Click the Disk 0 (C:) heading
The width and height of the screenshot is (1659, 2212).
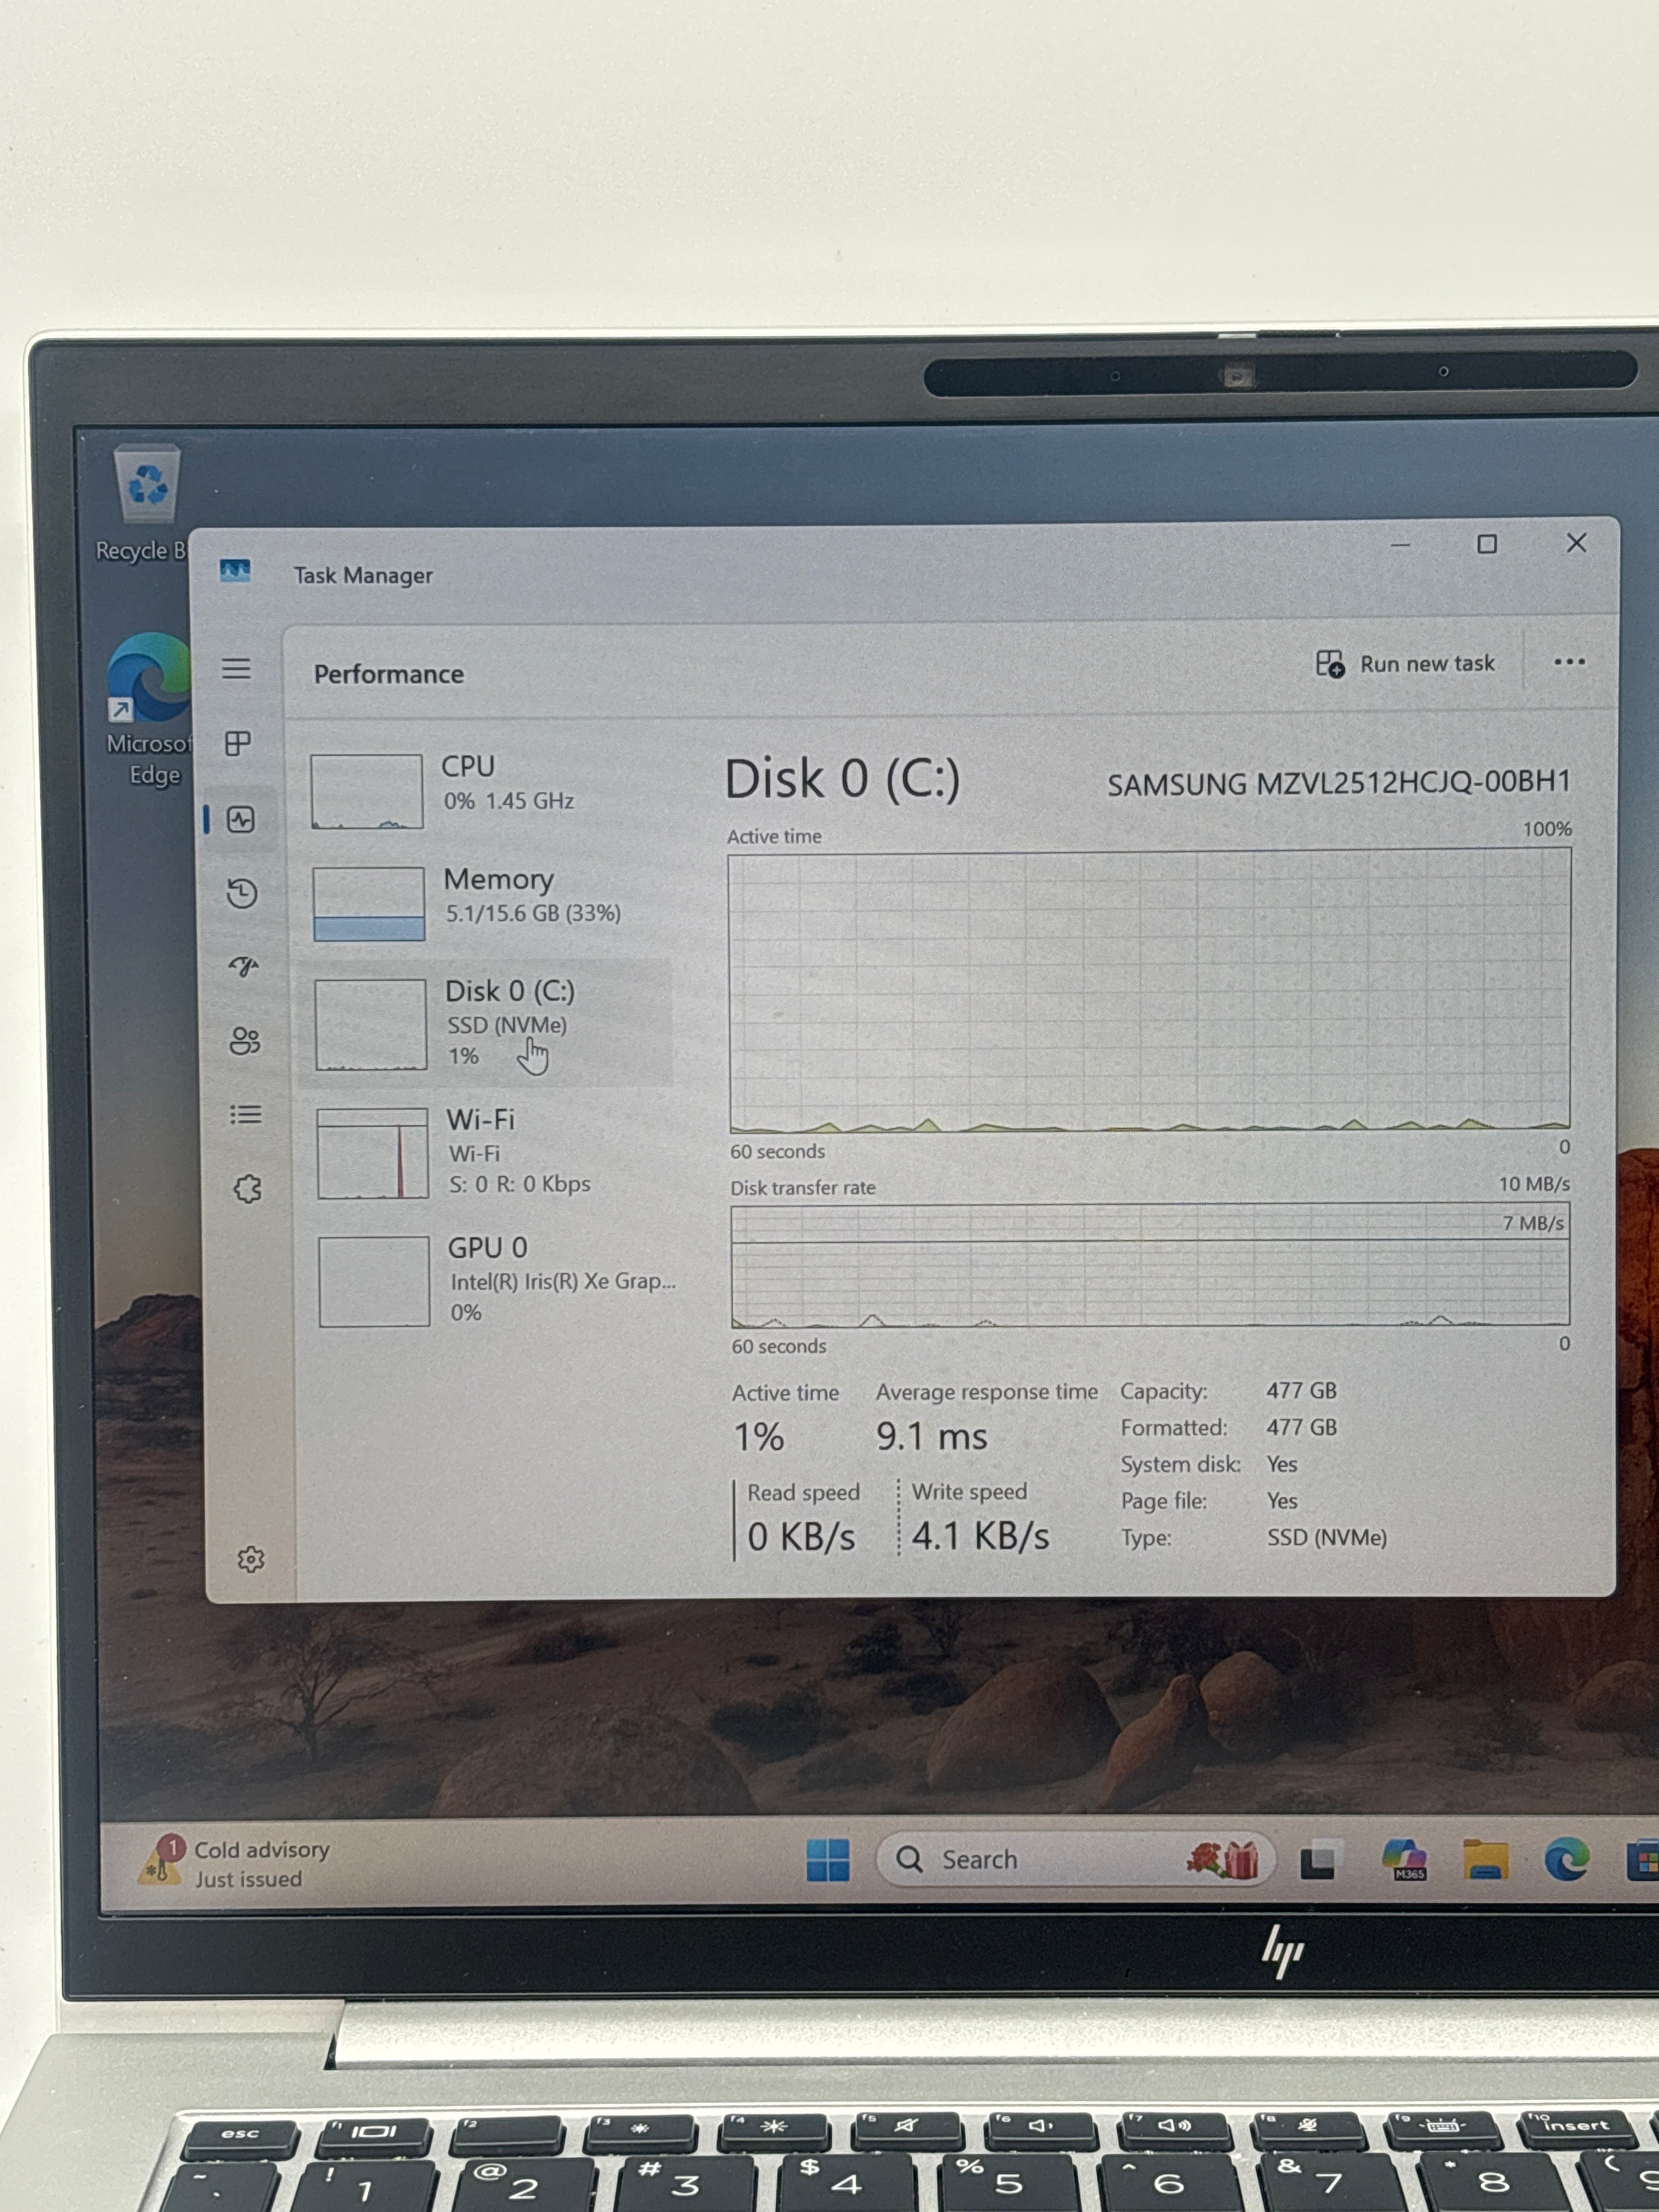pyautogui.click(x=842, y=779)
